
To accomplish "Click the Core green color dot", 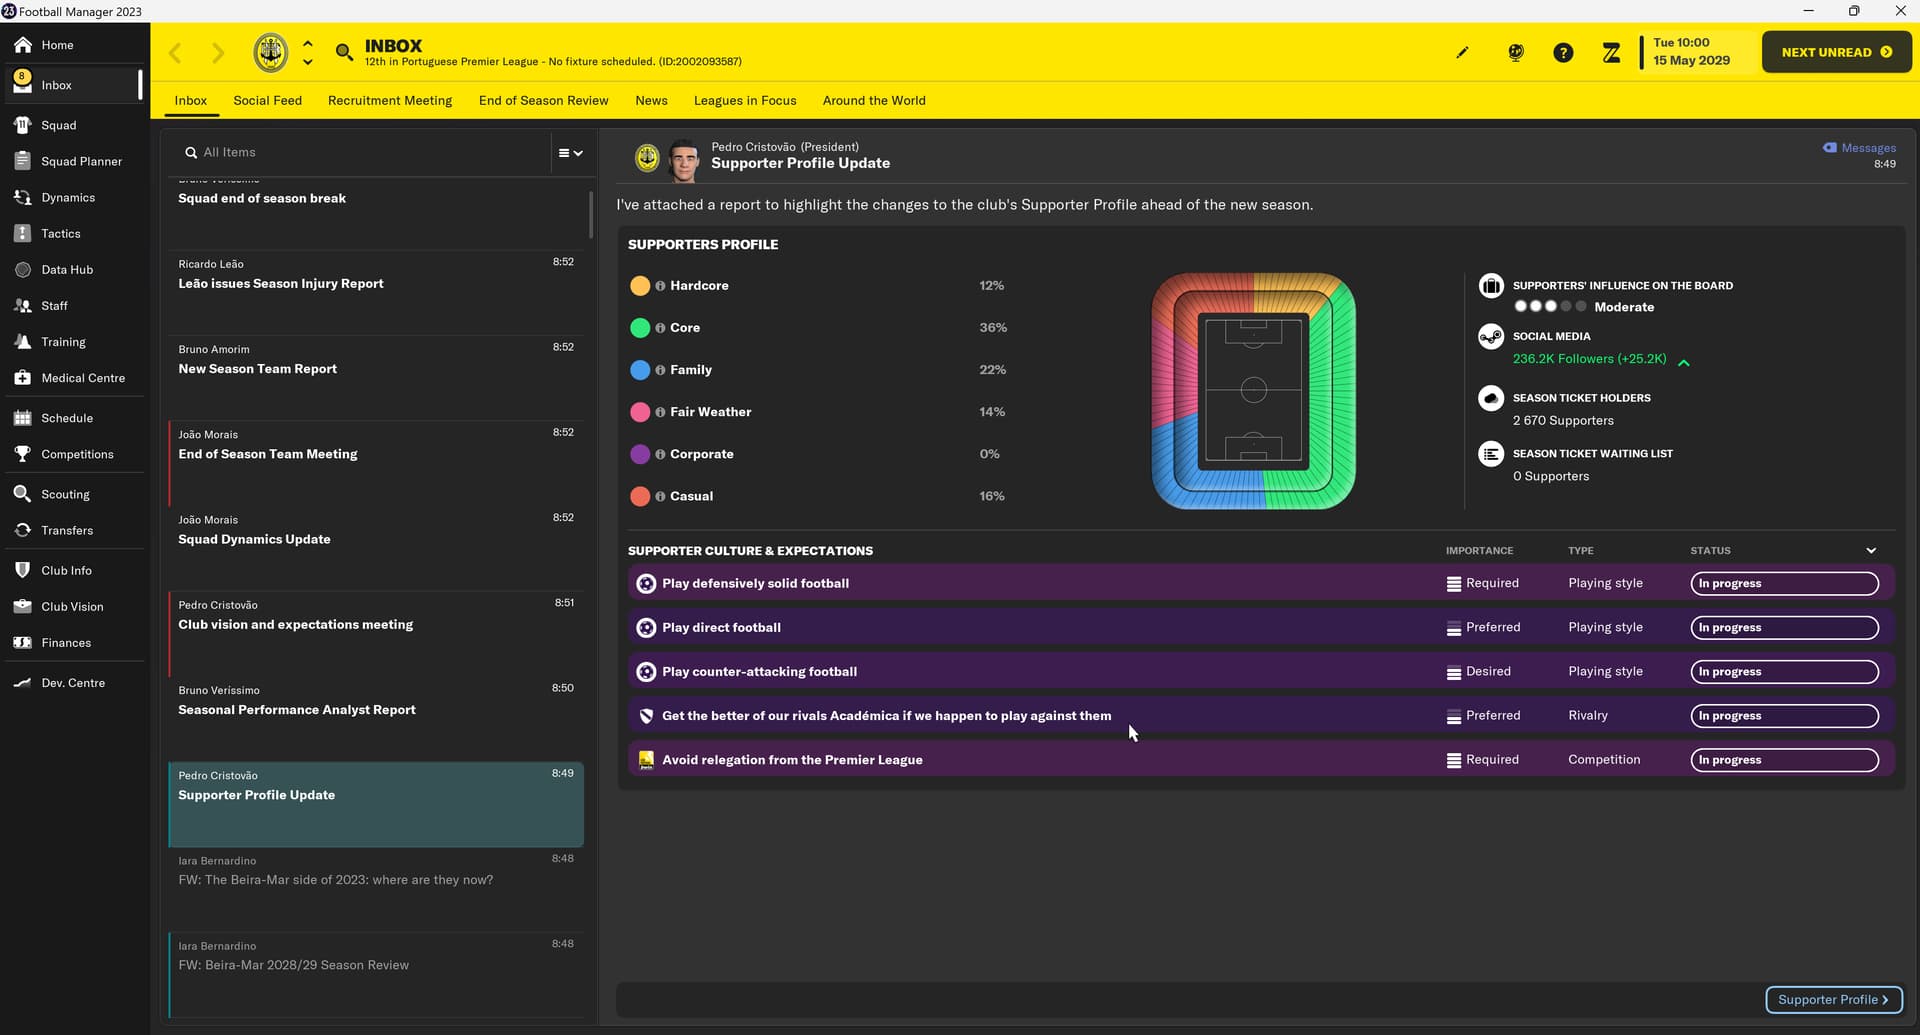I will coord(640,328).
